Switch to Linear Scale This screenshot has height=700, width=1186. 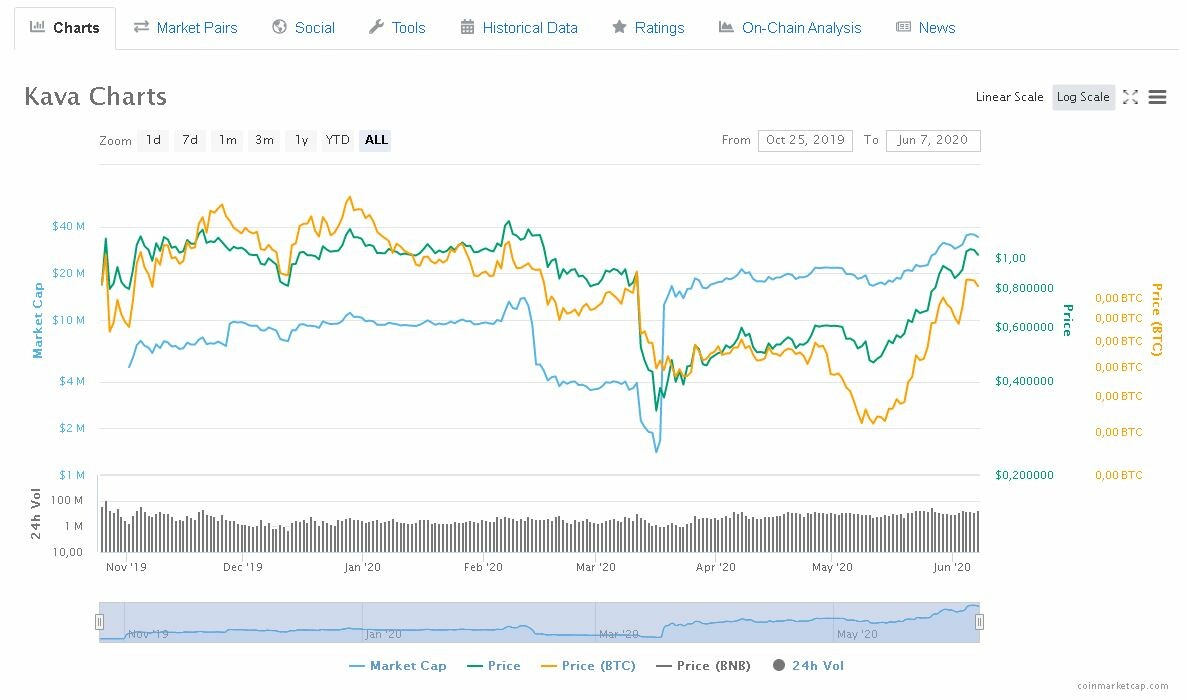click(1009, 97)
